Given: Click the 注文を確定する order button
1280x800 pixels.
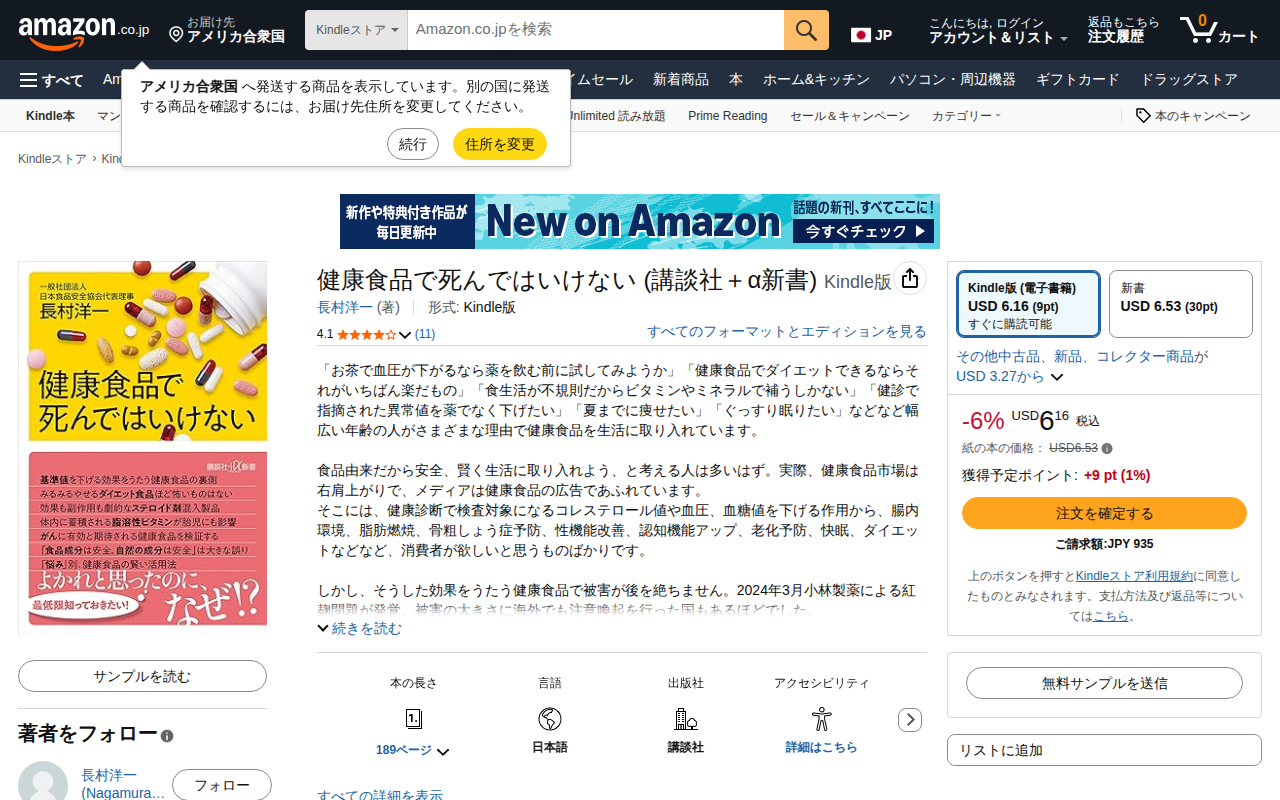Looking at the screenshot, I should pyautogui.click(x=1104, y=513).
